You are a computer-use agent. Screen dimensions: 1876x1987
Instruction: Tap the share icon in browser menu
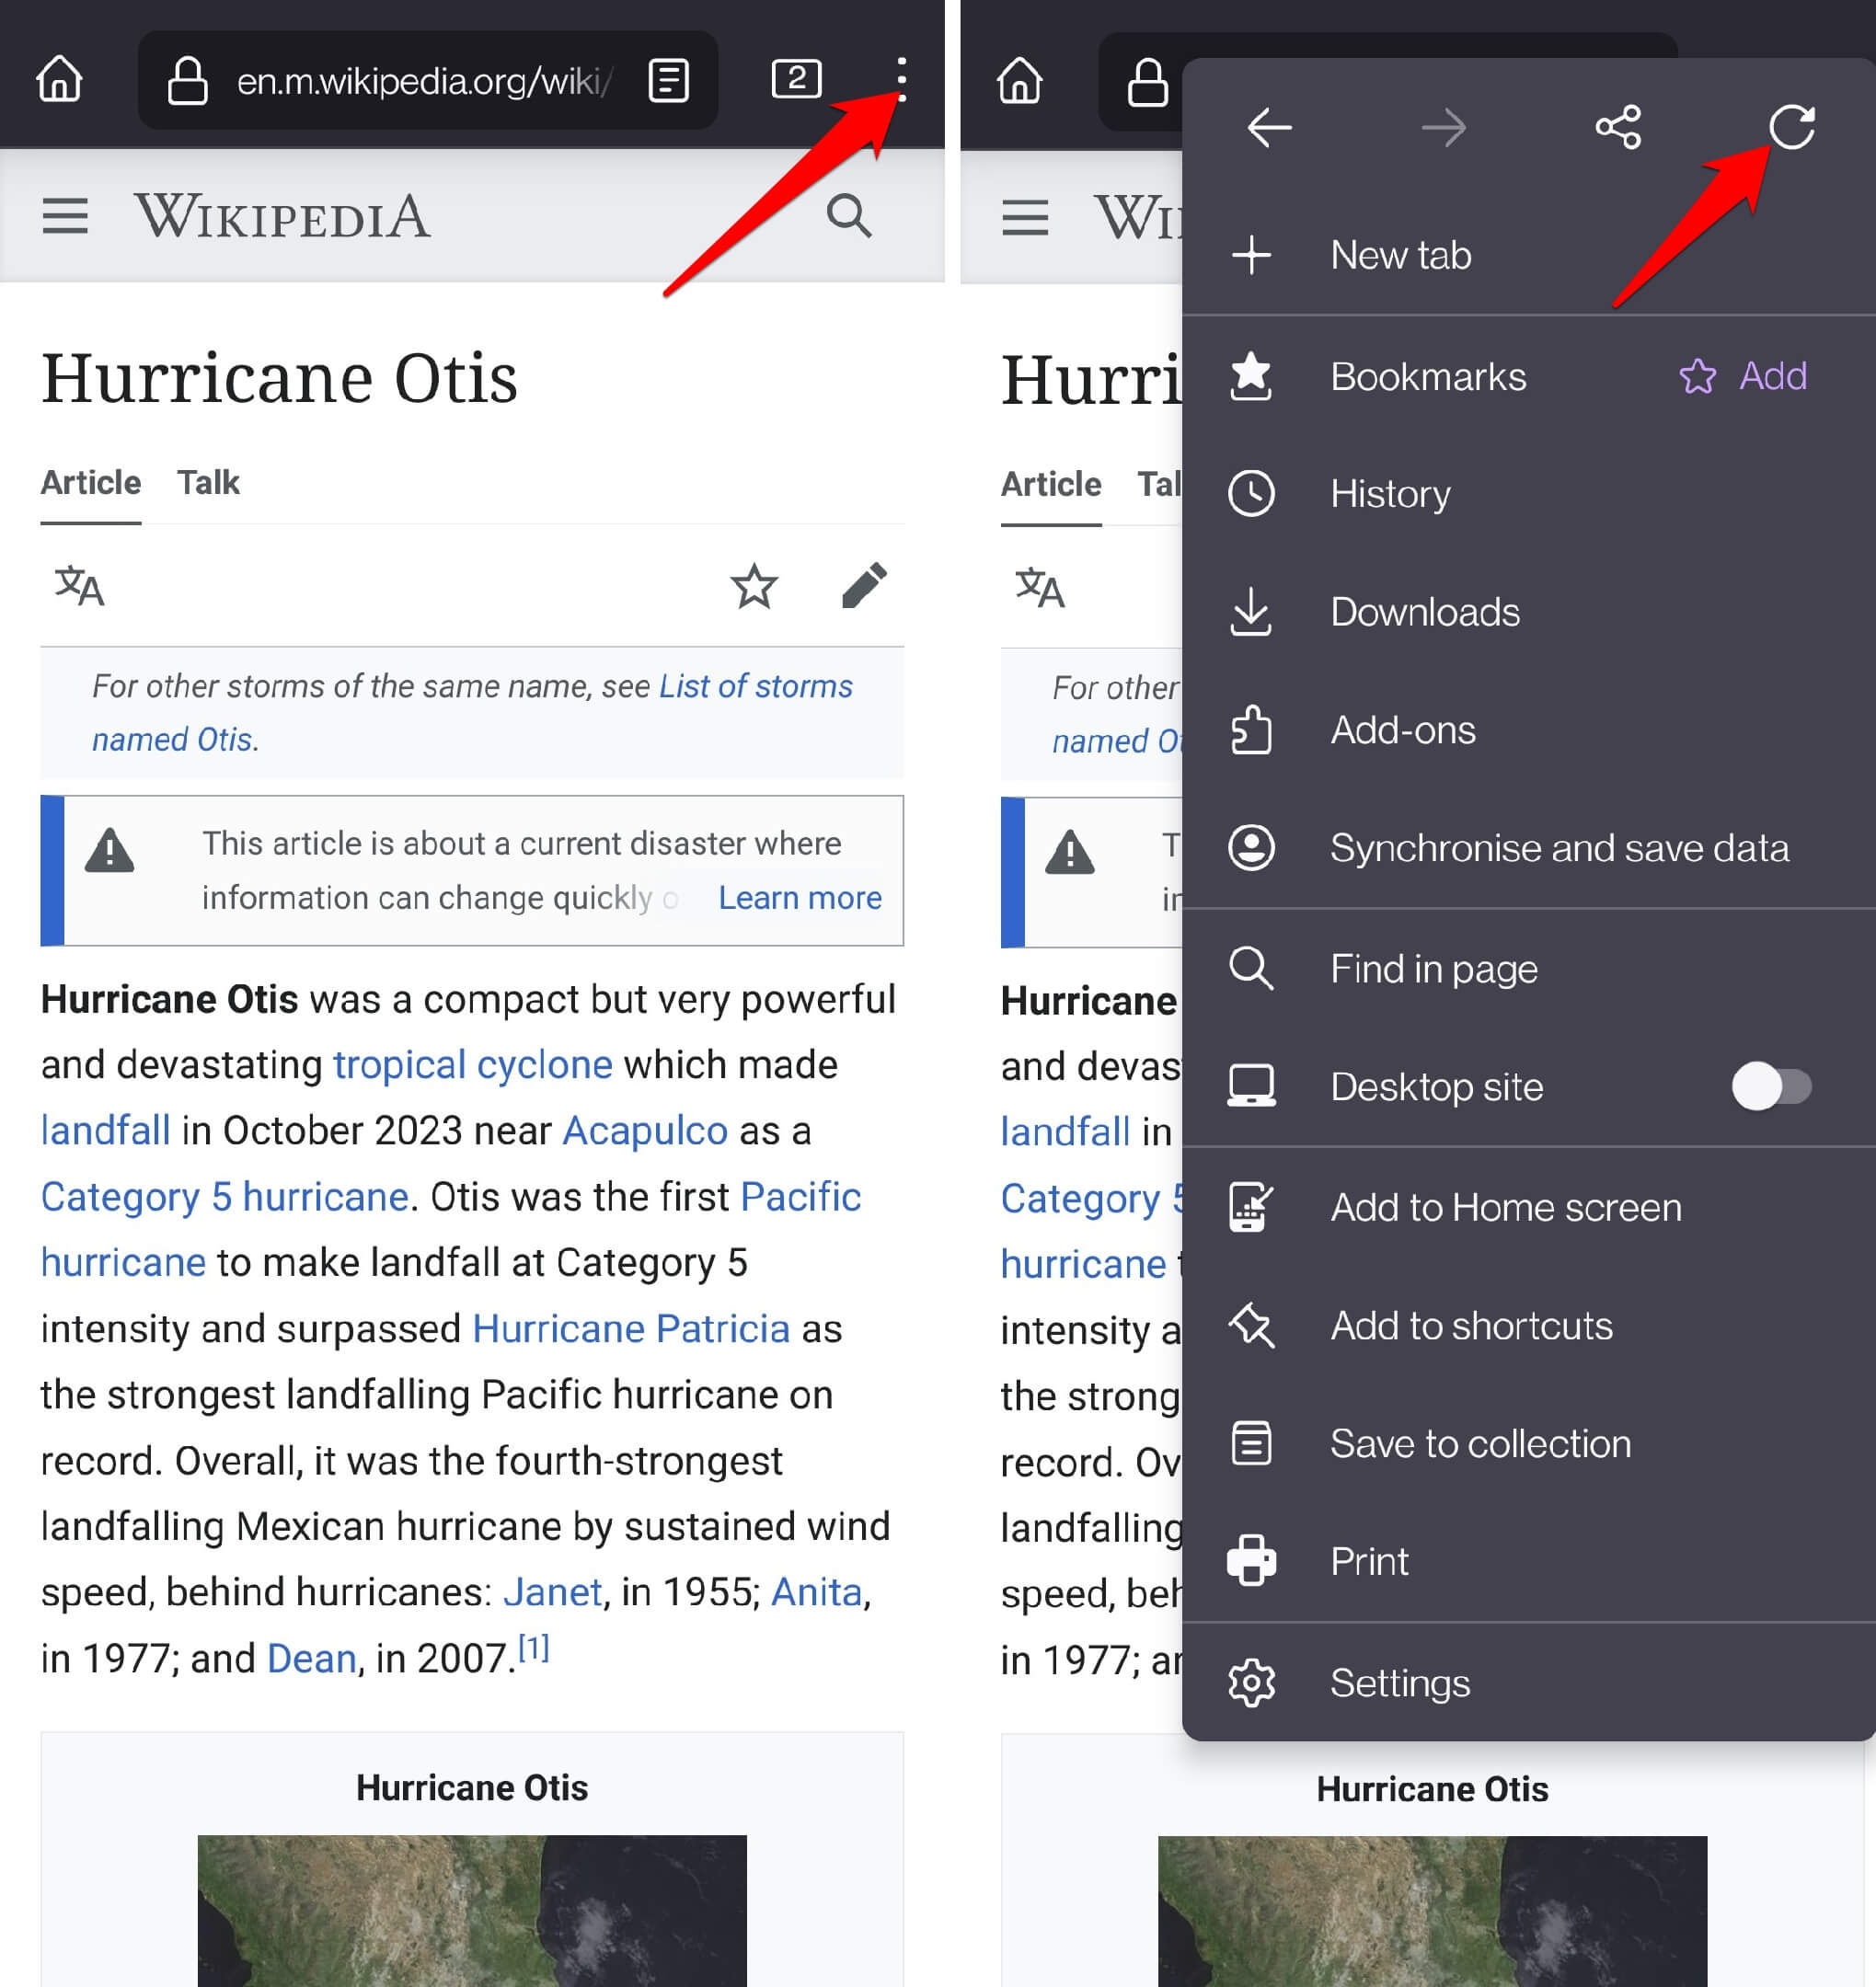[x=1617, y=128]
